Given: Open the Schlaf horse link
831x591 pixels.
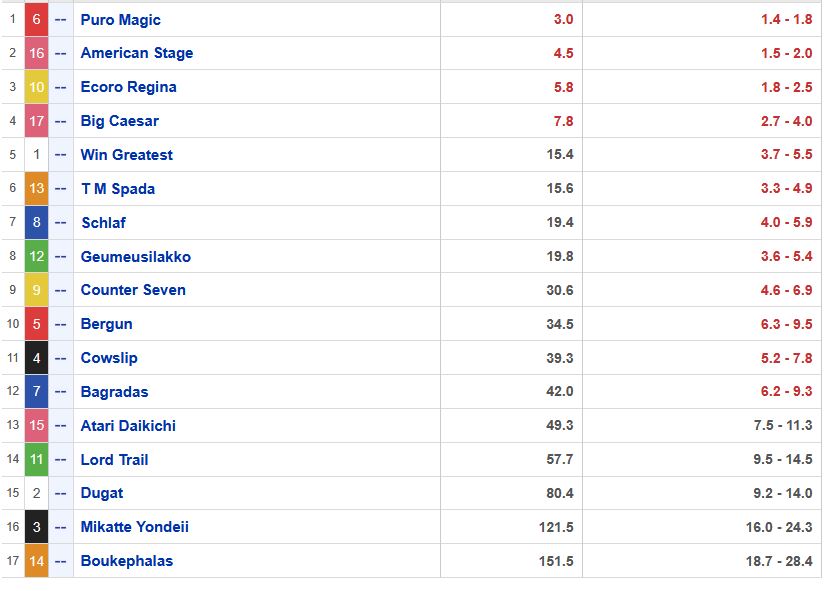Looking at the screenshot, I should point(103,223).
